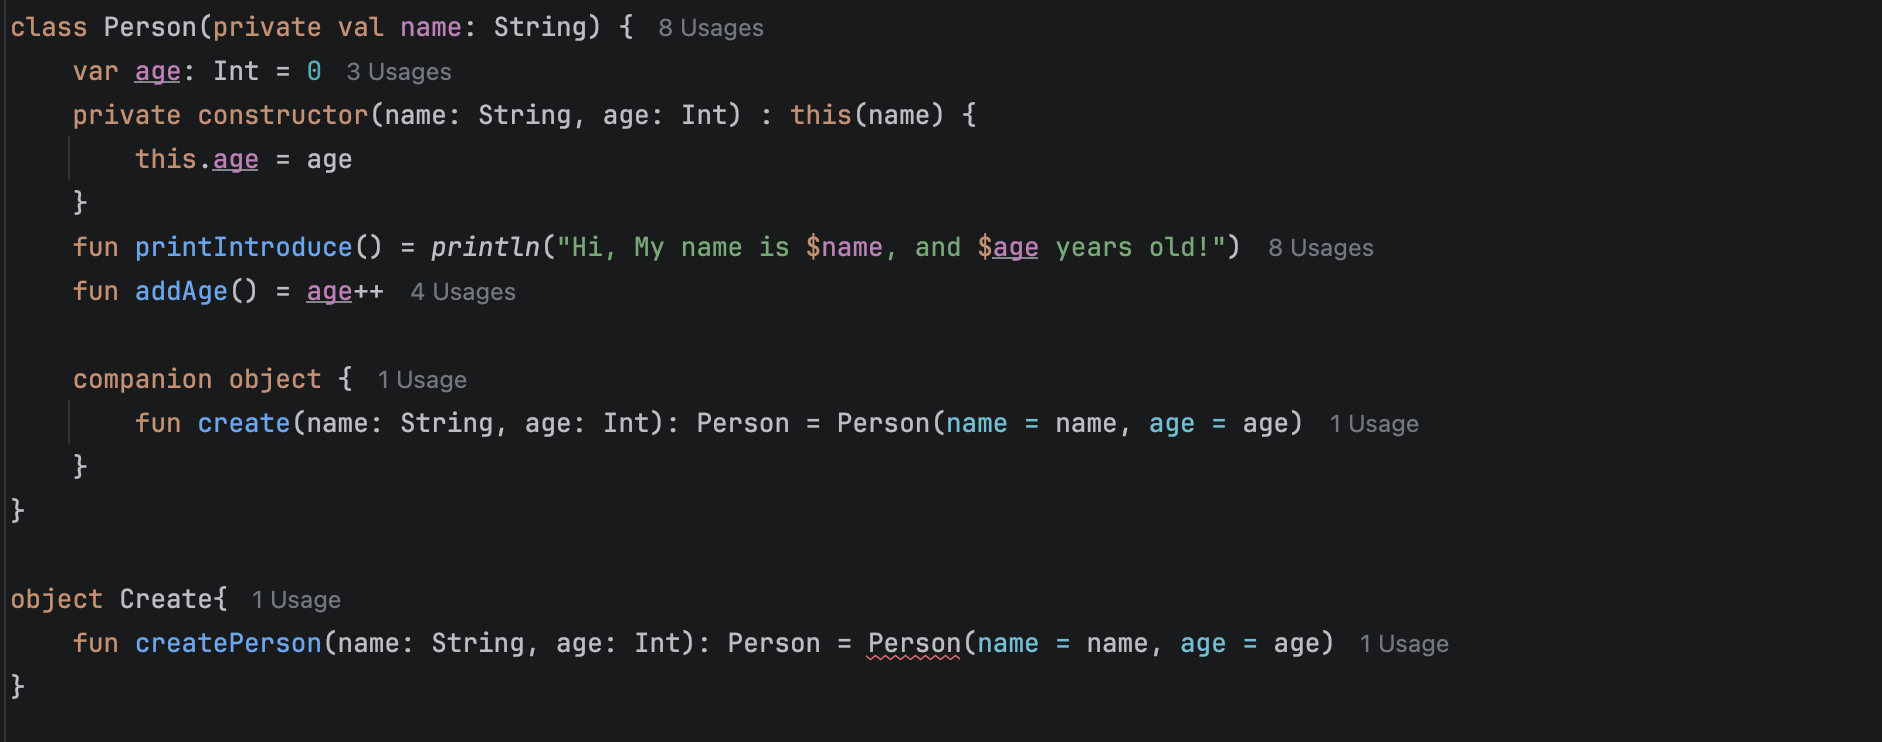Click the 'Create' object name
Screen dimensions: 1882x742
166,599
